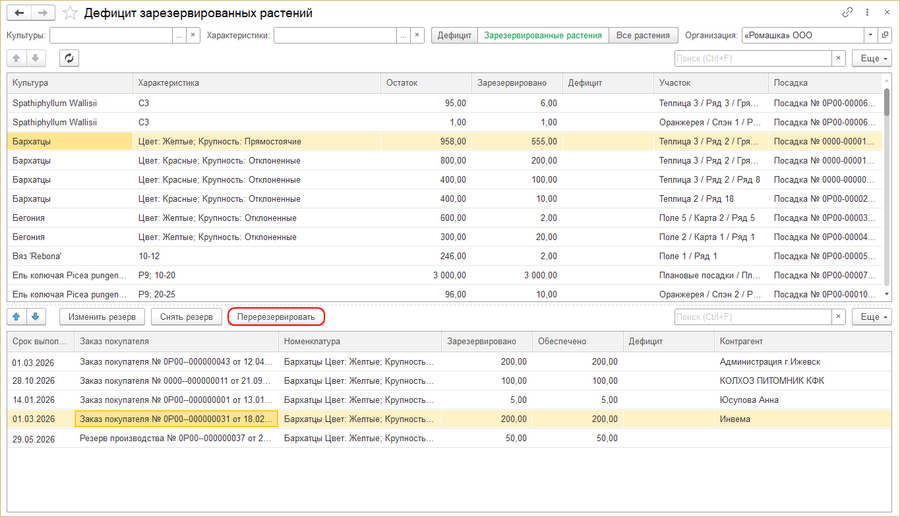The width and height of the screenshot is (900, 517).
Task: Move order row up with blue arrow
Action: [17, 317]
